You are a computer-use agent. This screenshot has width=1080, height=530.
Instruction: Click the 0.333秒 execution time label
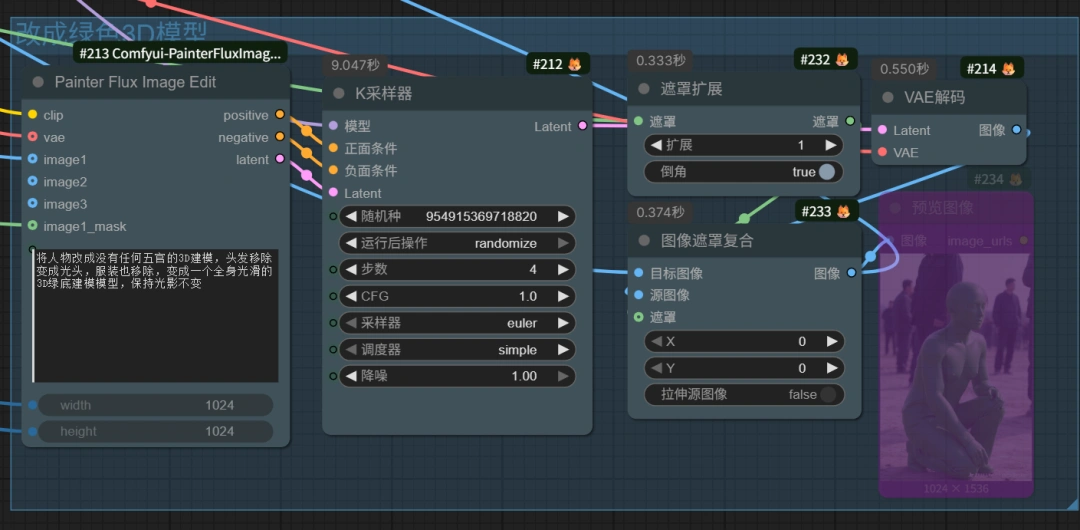coord(661,61)
